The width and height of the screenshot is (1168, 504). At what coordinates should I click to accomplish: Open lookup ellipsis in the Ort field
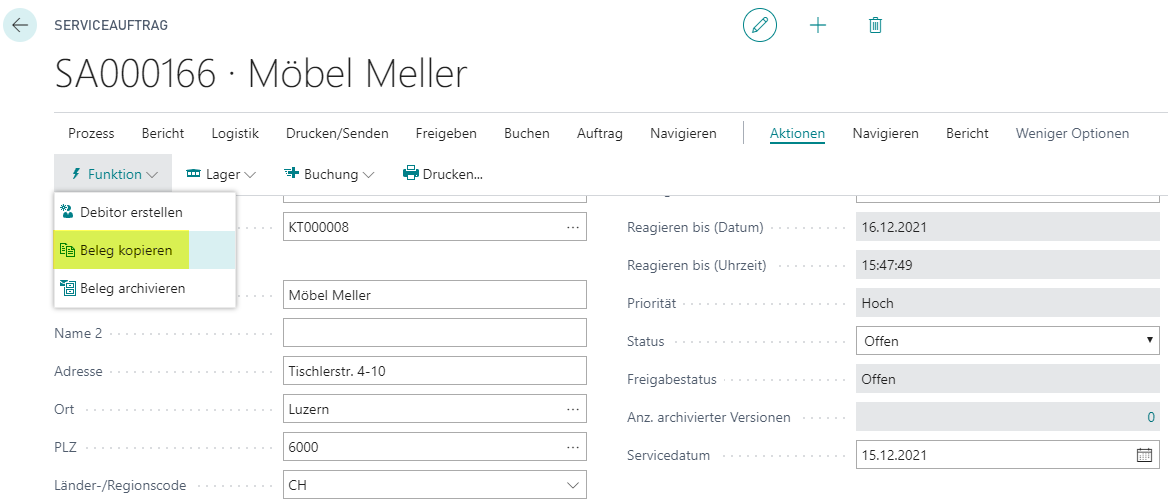point(572,409)
